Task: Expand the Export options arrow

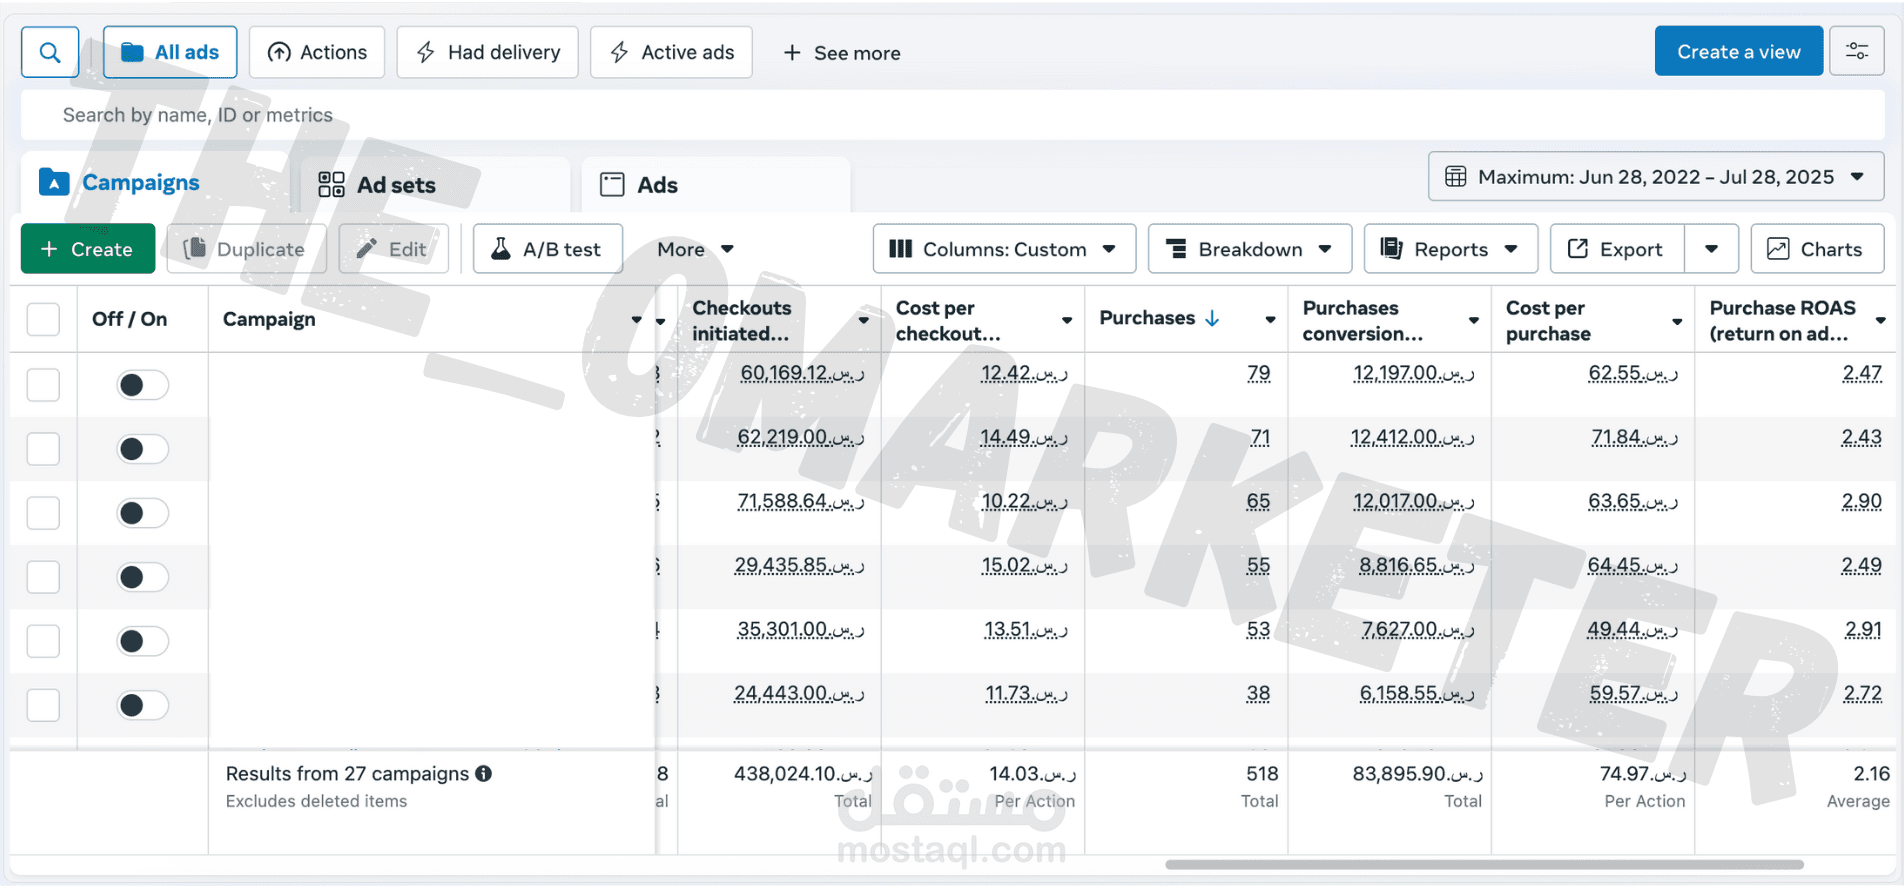Action: 1712,249
